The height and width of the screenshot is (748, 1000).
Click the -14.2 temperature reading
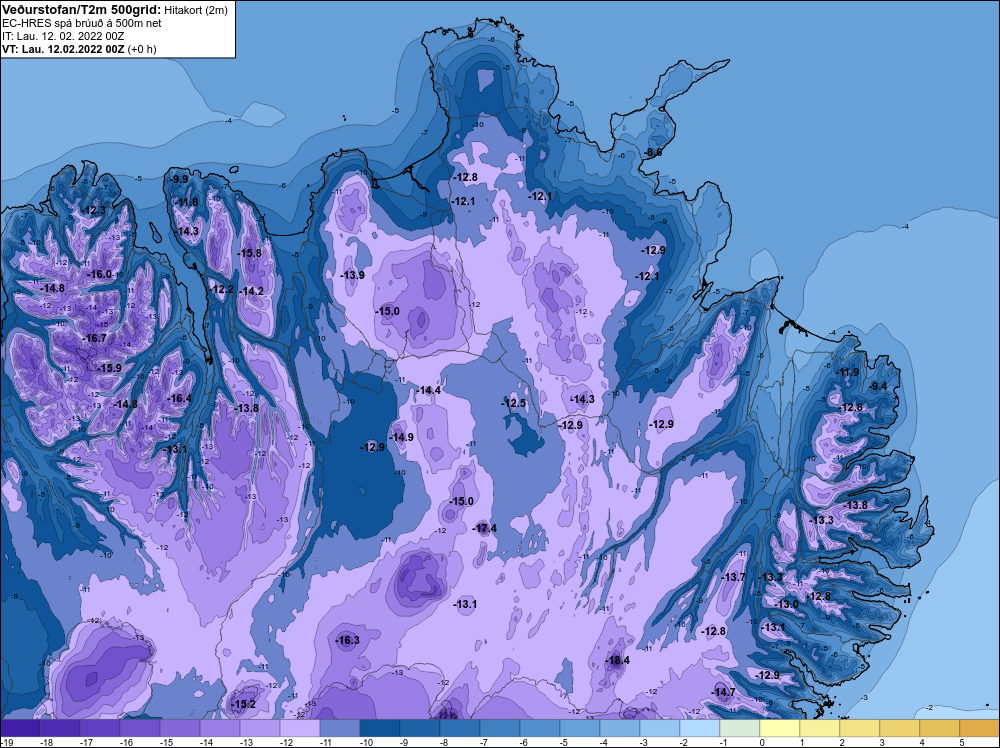coord(251,291)
